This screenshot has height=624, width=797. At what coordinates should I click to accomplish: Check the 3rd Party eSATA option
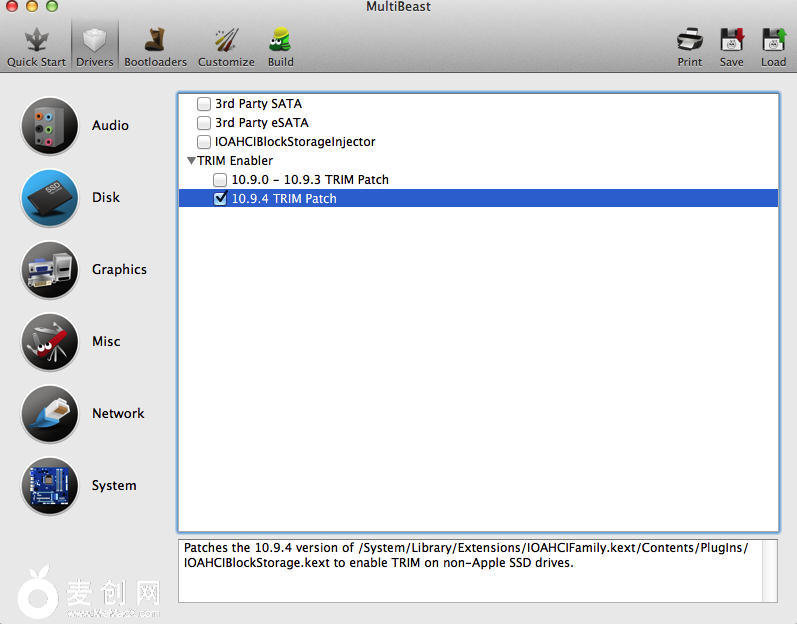pyautogui.click(x=204, y=123)
